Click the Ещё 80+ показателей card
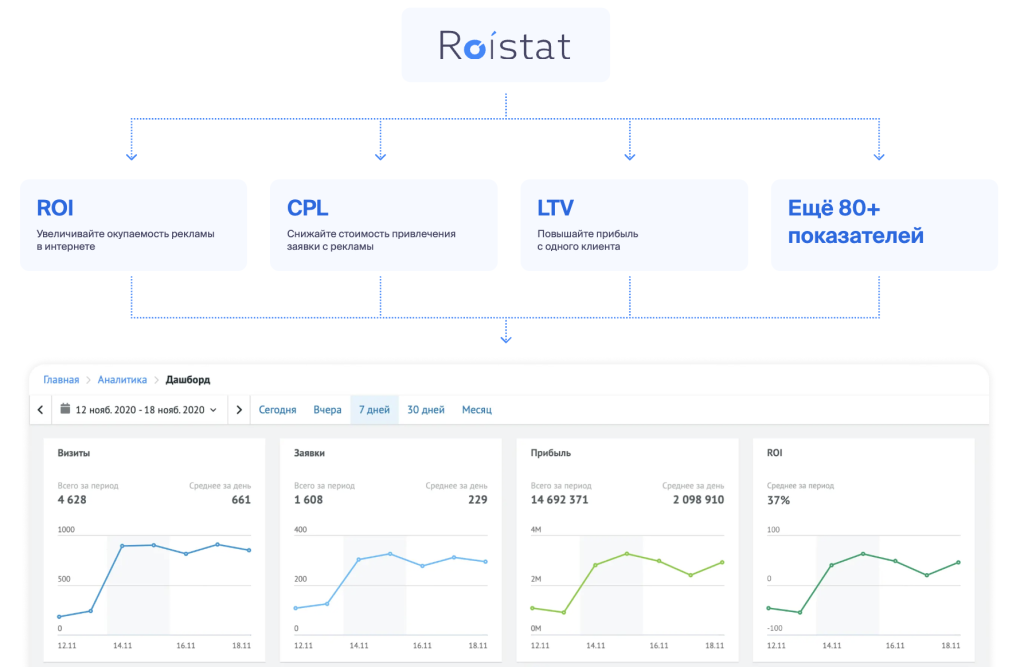The height and width of the screenshot is (667, 1024). tap(884, 225)
